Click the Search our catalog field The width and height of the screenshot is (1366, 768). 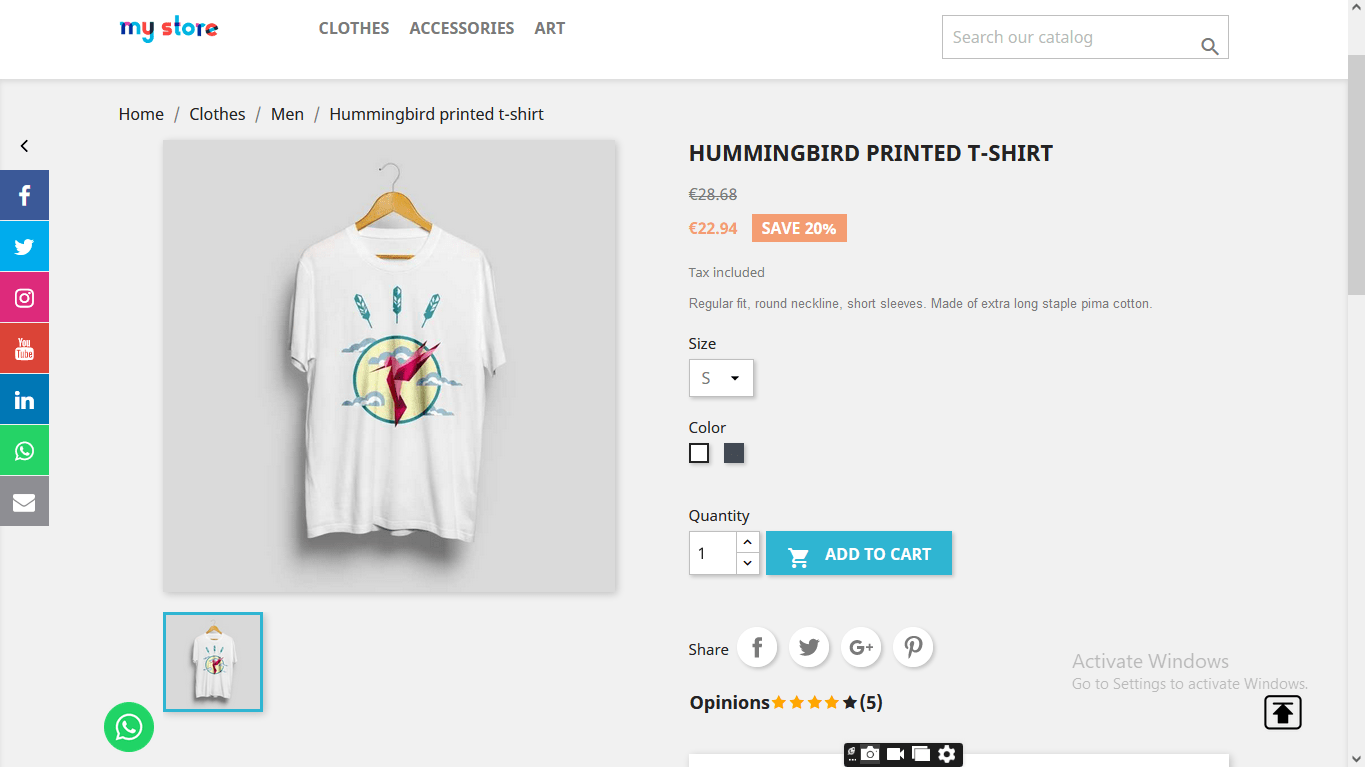[1085, 37]
